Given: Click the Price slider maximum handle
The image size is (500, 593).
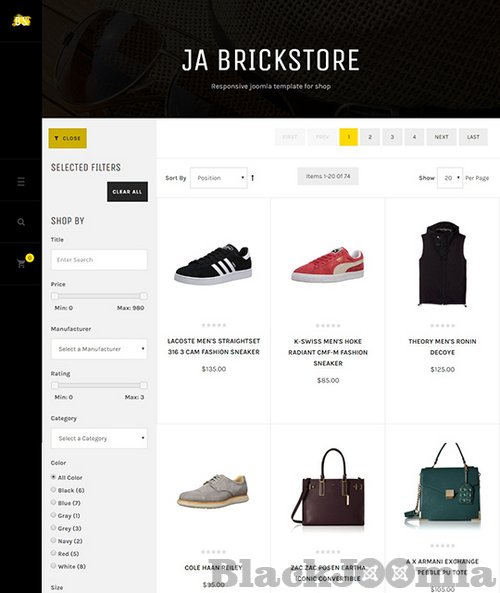Looking at the screenshot, I should pos(143,296).
